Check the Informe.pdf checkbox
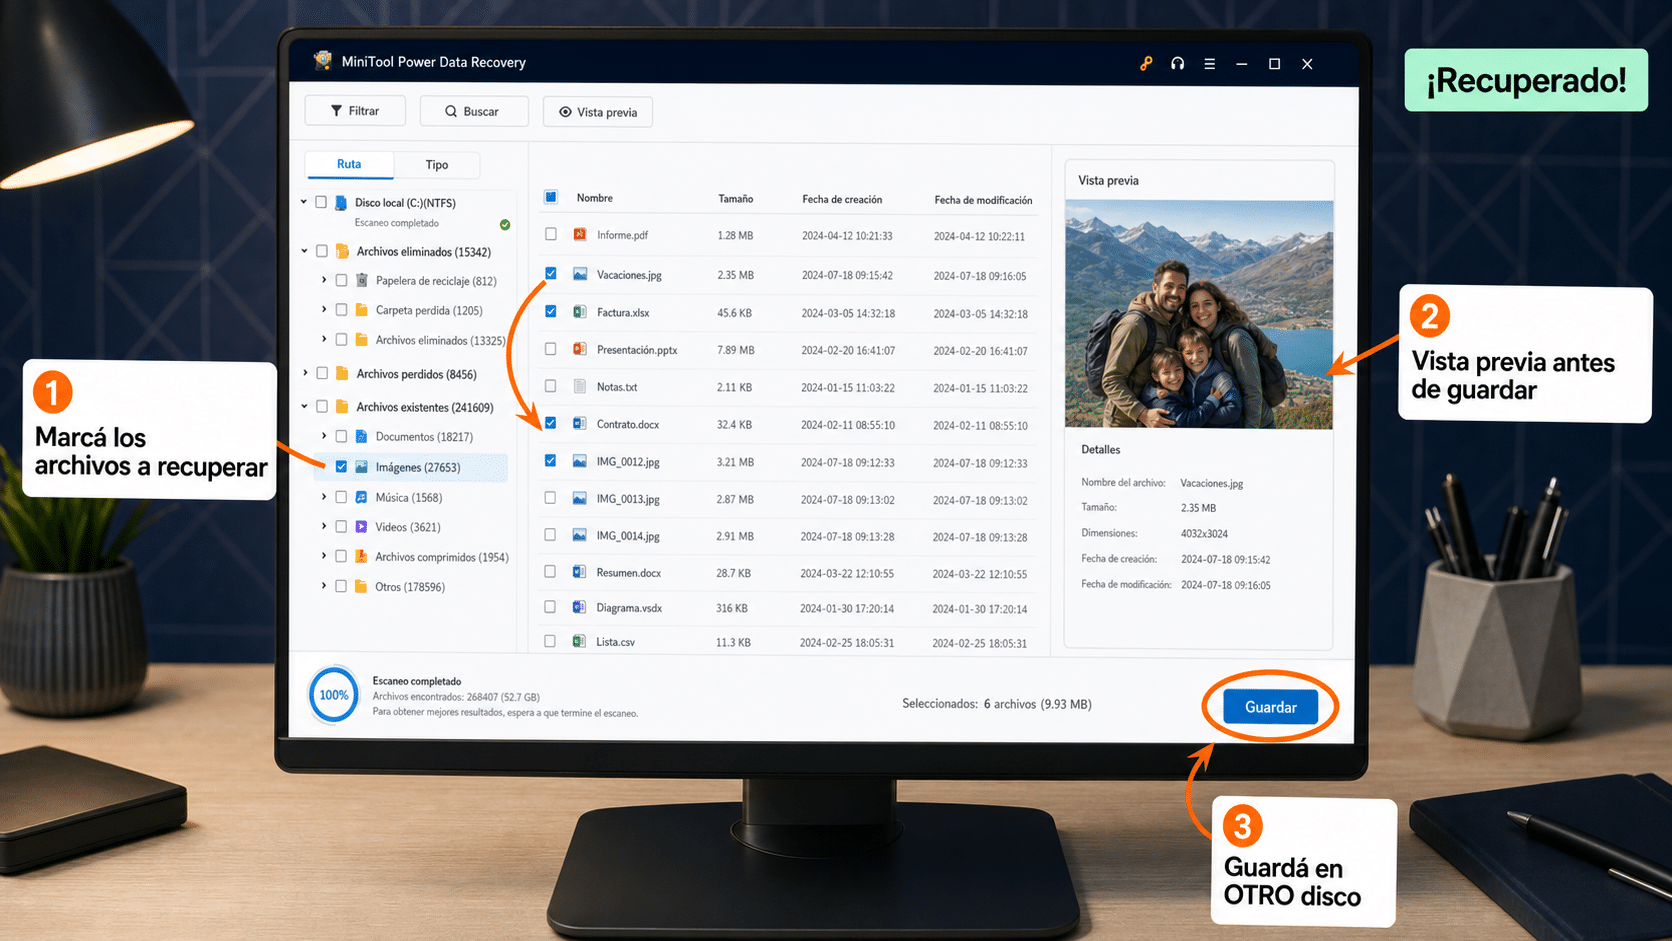The height and width of the screenshot is (941, 1672). tap(551, 234)
